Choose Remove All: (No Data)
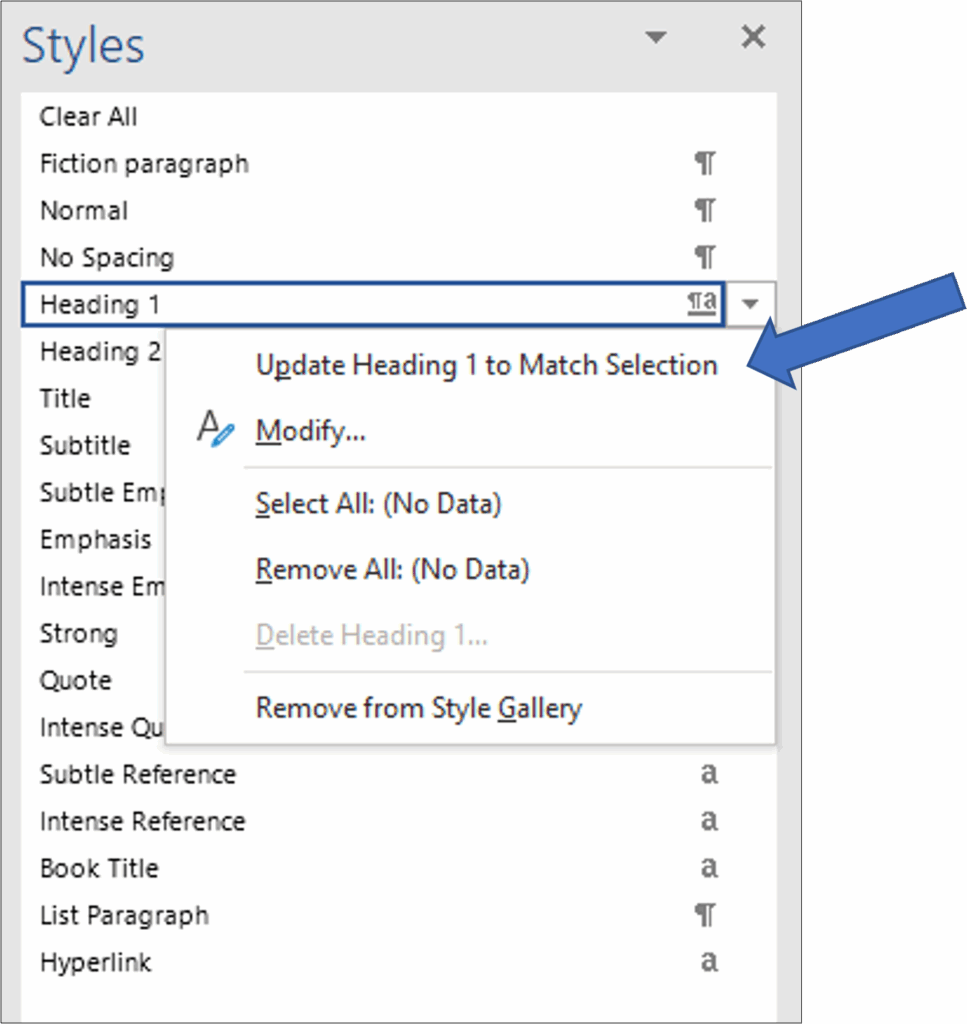 tap(392, 570)
